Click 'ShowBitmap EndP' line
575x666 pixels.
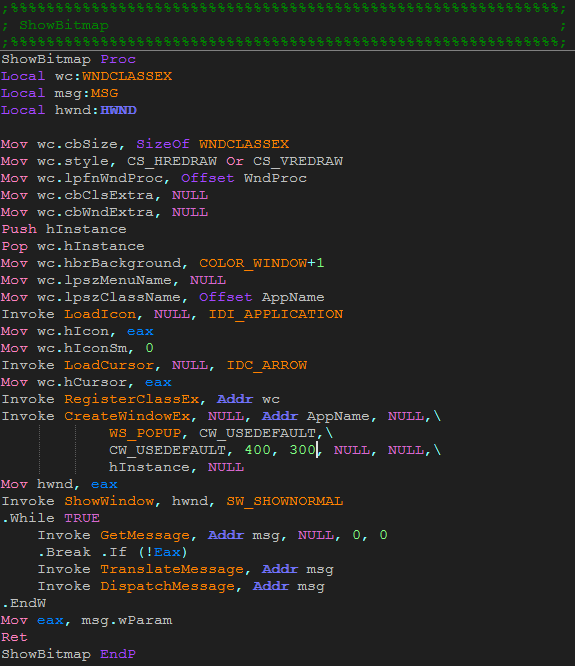tap(68, 654)
